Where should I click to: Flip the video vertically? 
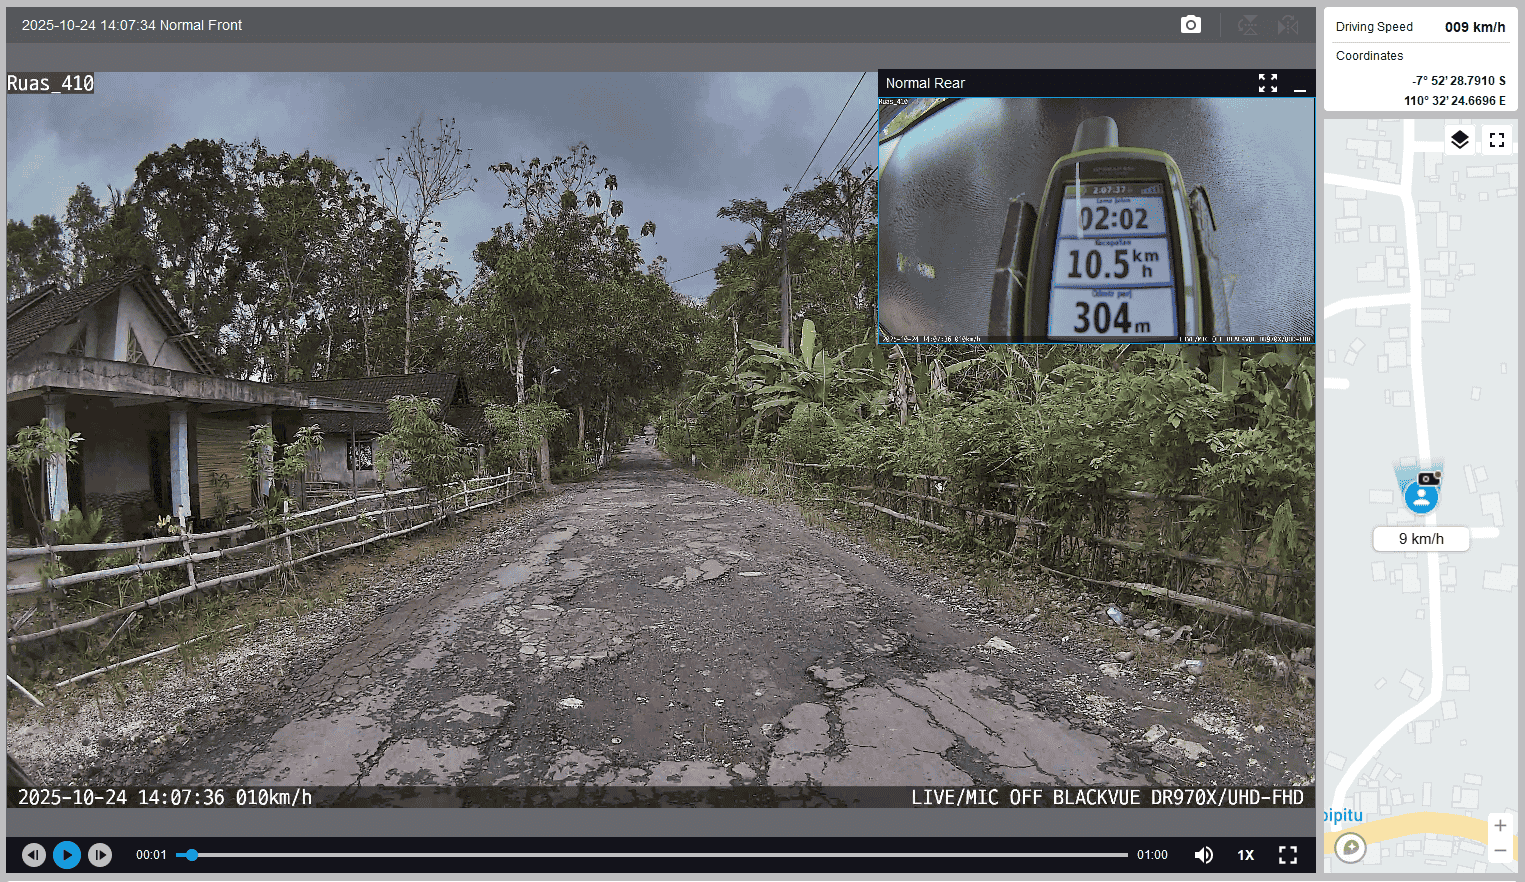point(1248,25)
